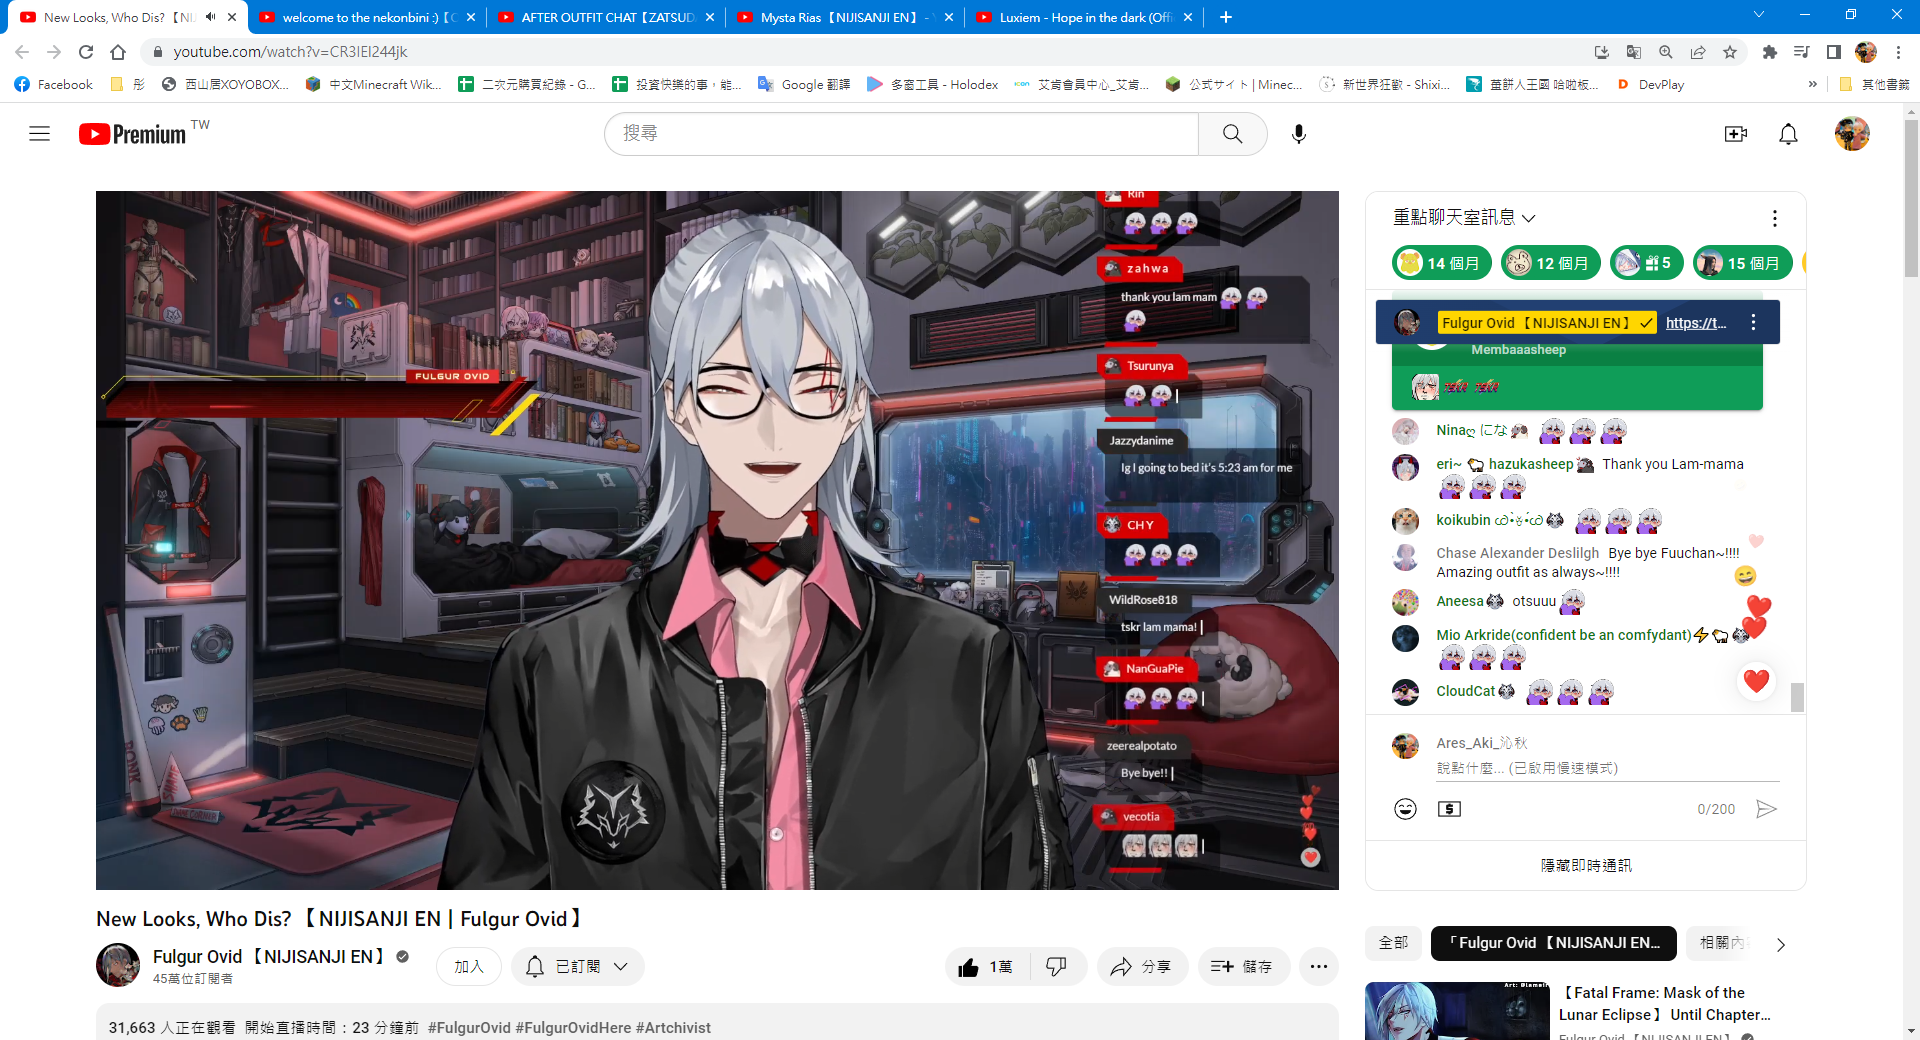
Task: Open the #FulgurOvid hashtag
Action: pos(469,1028)
